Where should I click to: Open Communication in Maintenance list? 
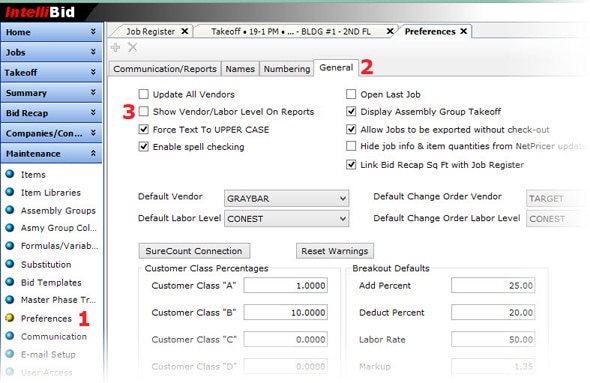(54, 337)
